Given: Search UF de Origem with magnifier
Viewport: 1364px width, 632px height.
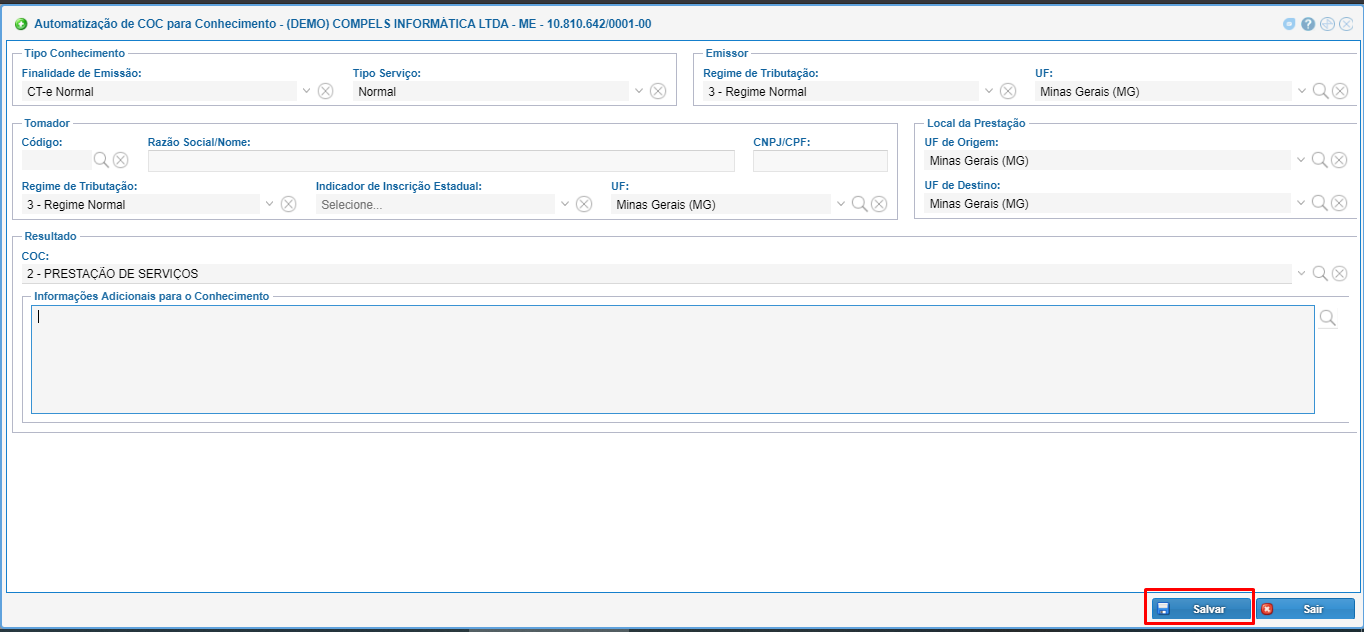Looking at the screenshot, I should [1320, 160].
